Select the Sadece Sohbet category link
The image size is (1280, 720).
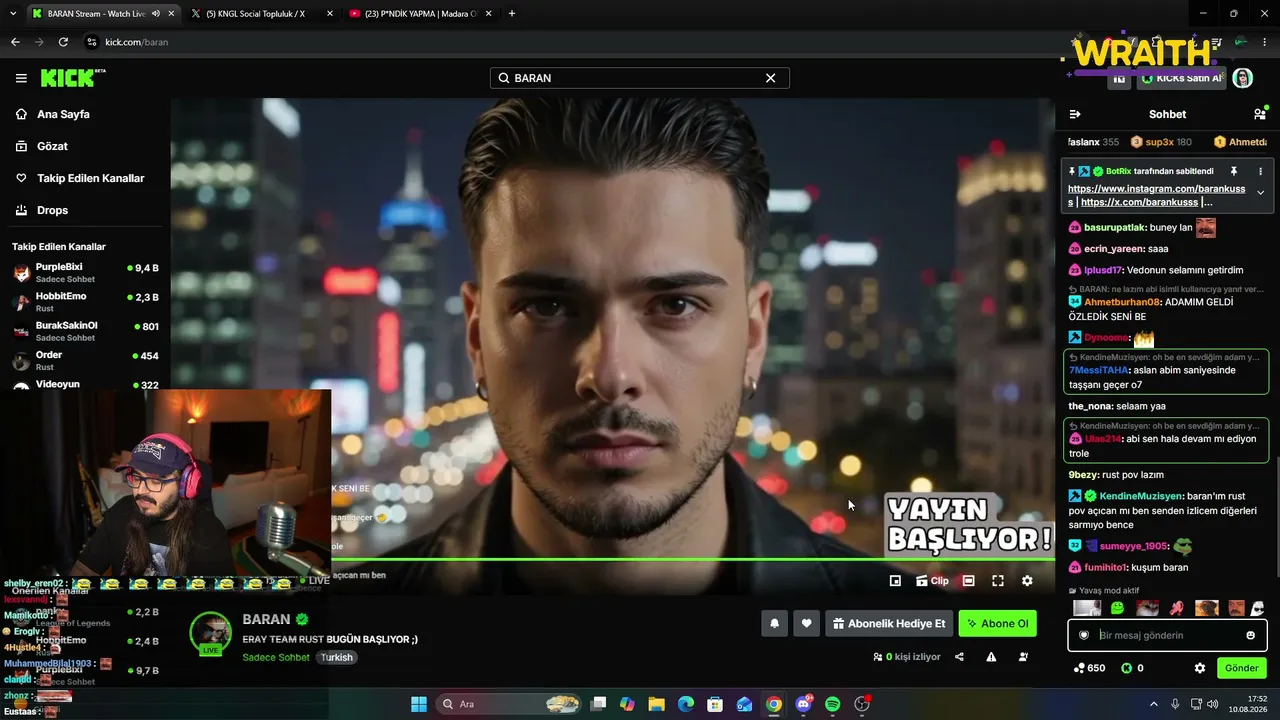(x=276, y=657)
